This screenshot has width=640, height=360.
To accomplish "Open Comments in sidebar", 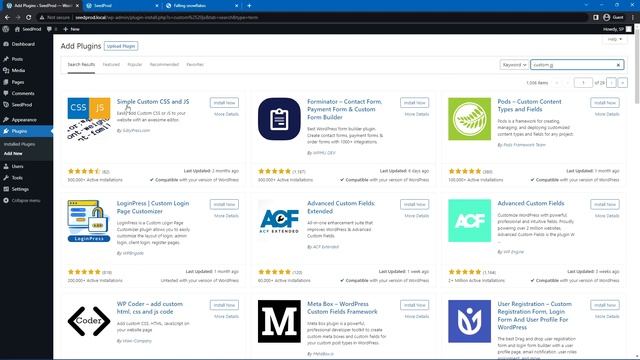I will (x=23, y=93).
